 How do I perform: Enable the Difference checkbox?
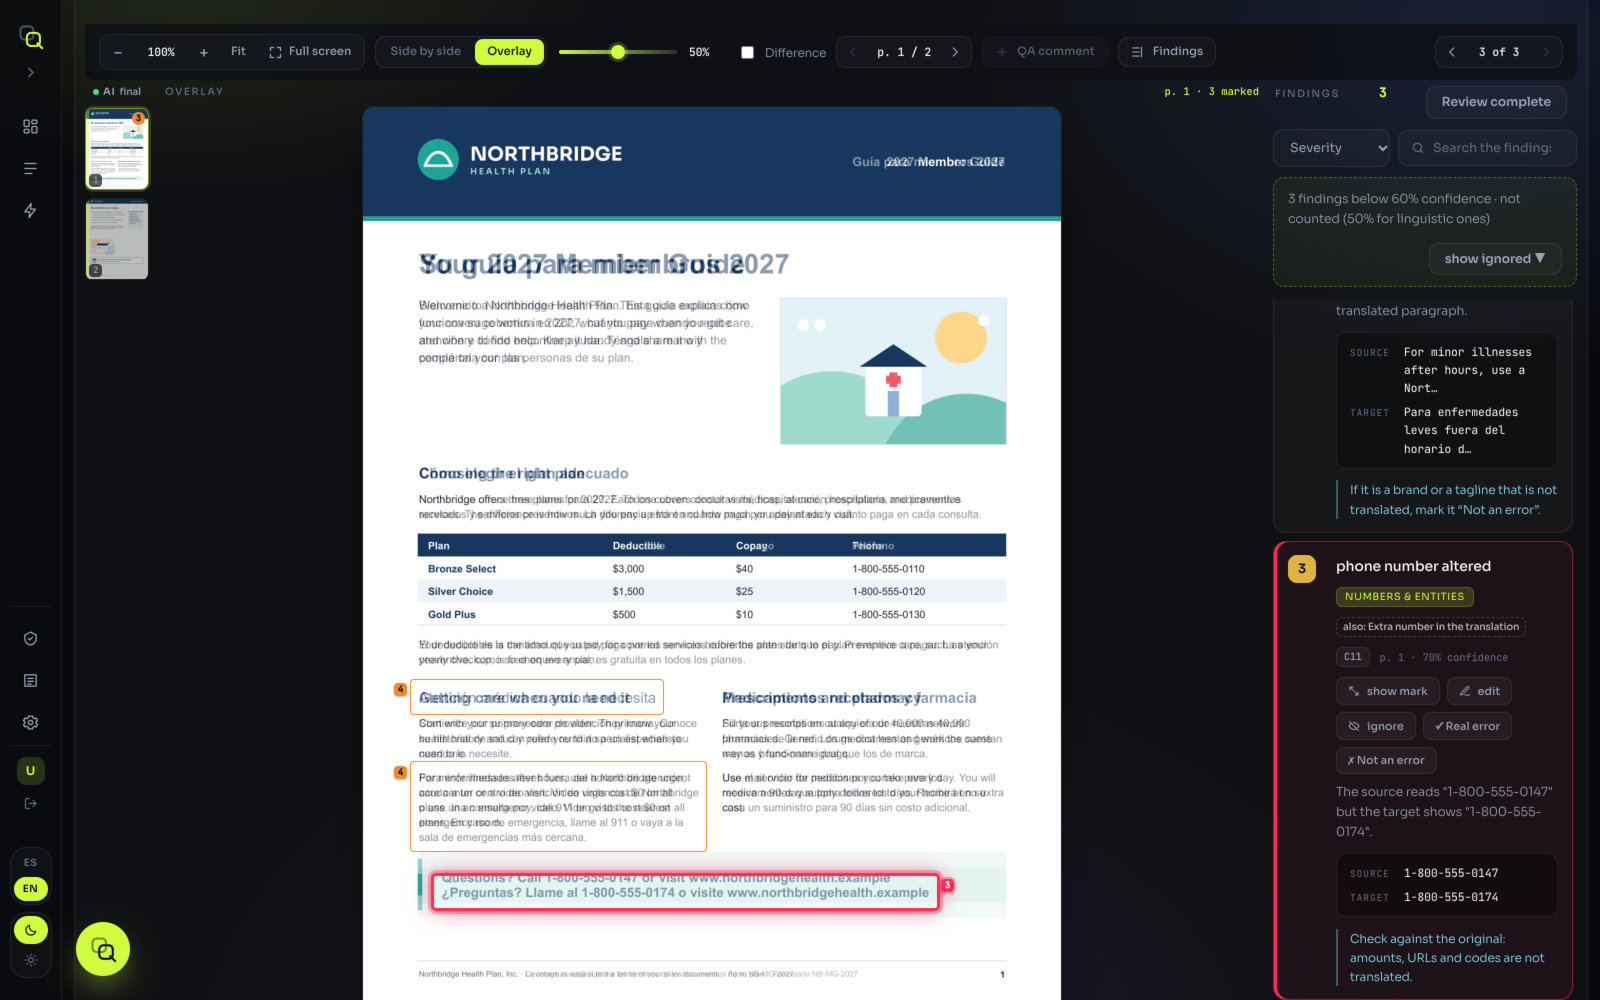pyautogui.click(x=747, y=52)
